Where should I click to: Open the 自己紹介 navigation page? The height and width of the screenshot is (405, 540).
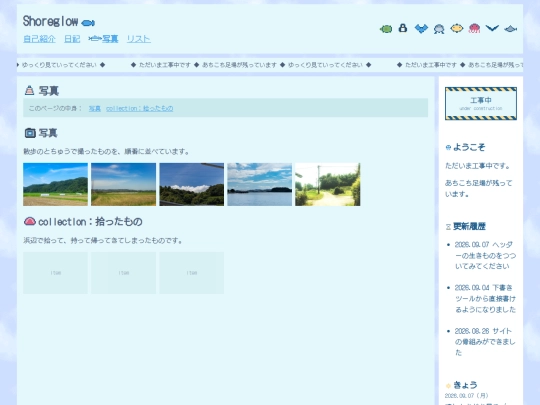pos(39,39)
